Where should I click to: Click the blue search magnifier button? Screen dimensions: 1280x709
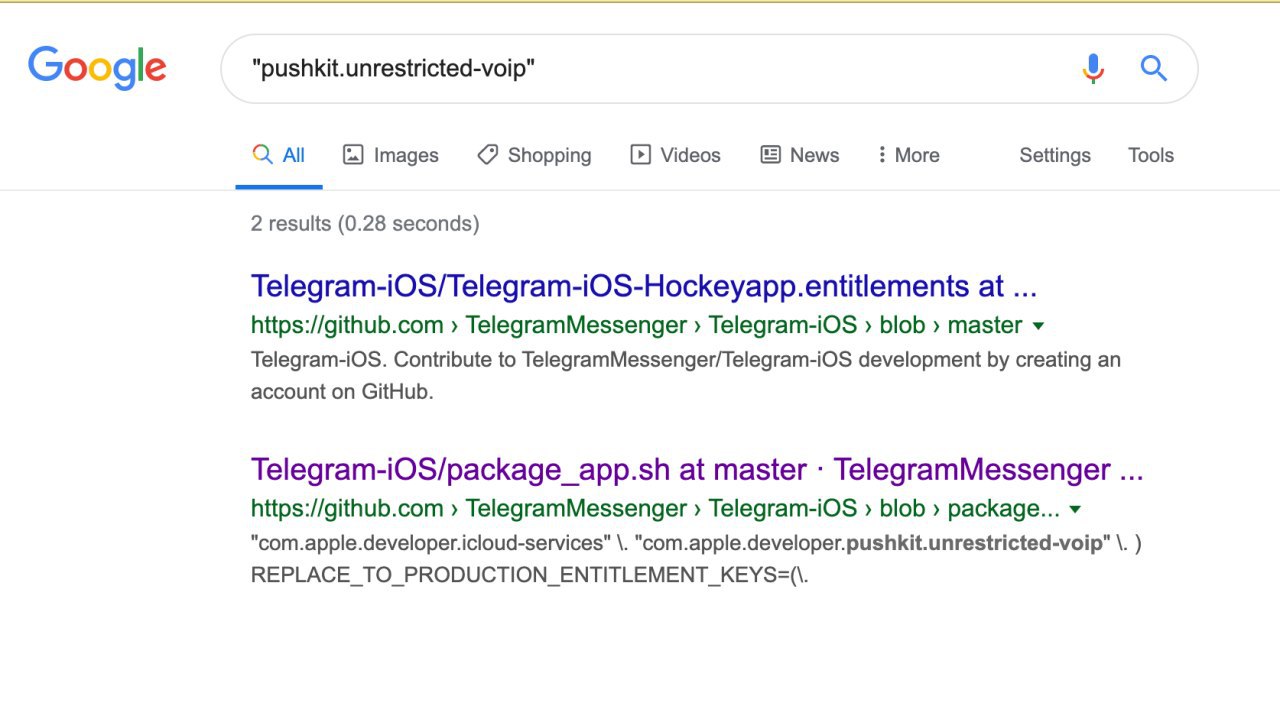[1154, 68]
